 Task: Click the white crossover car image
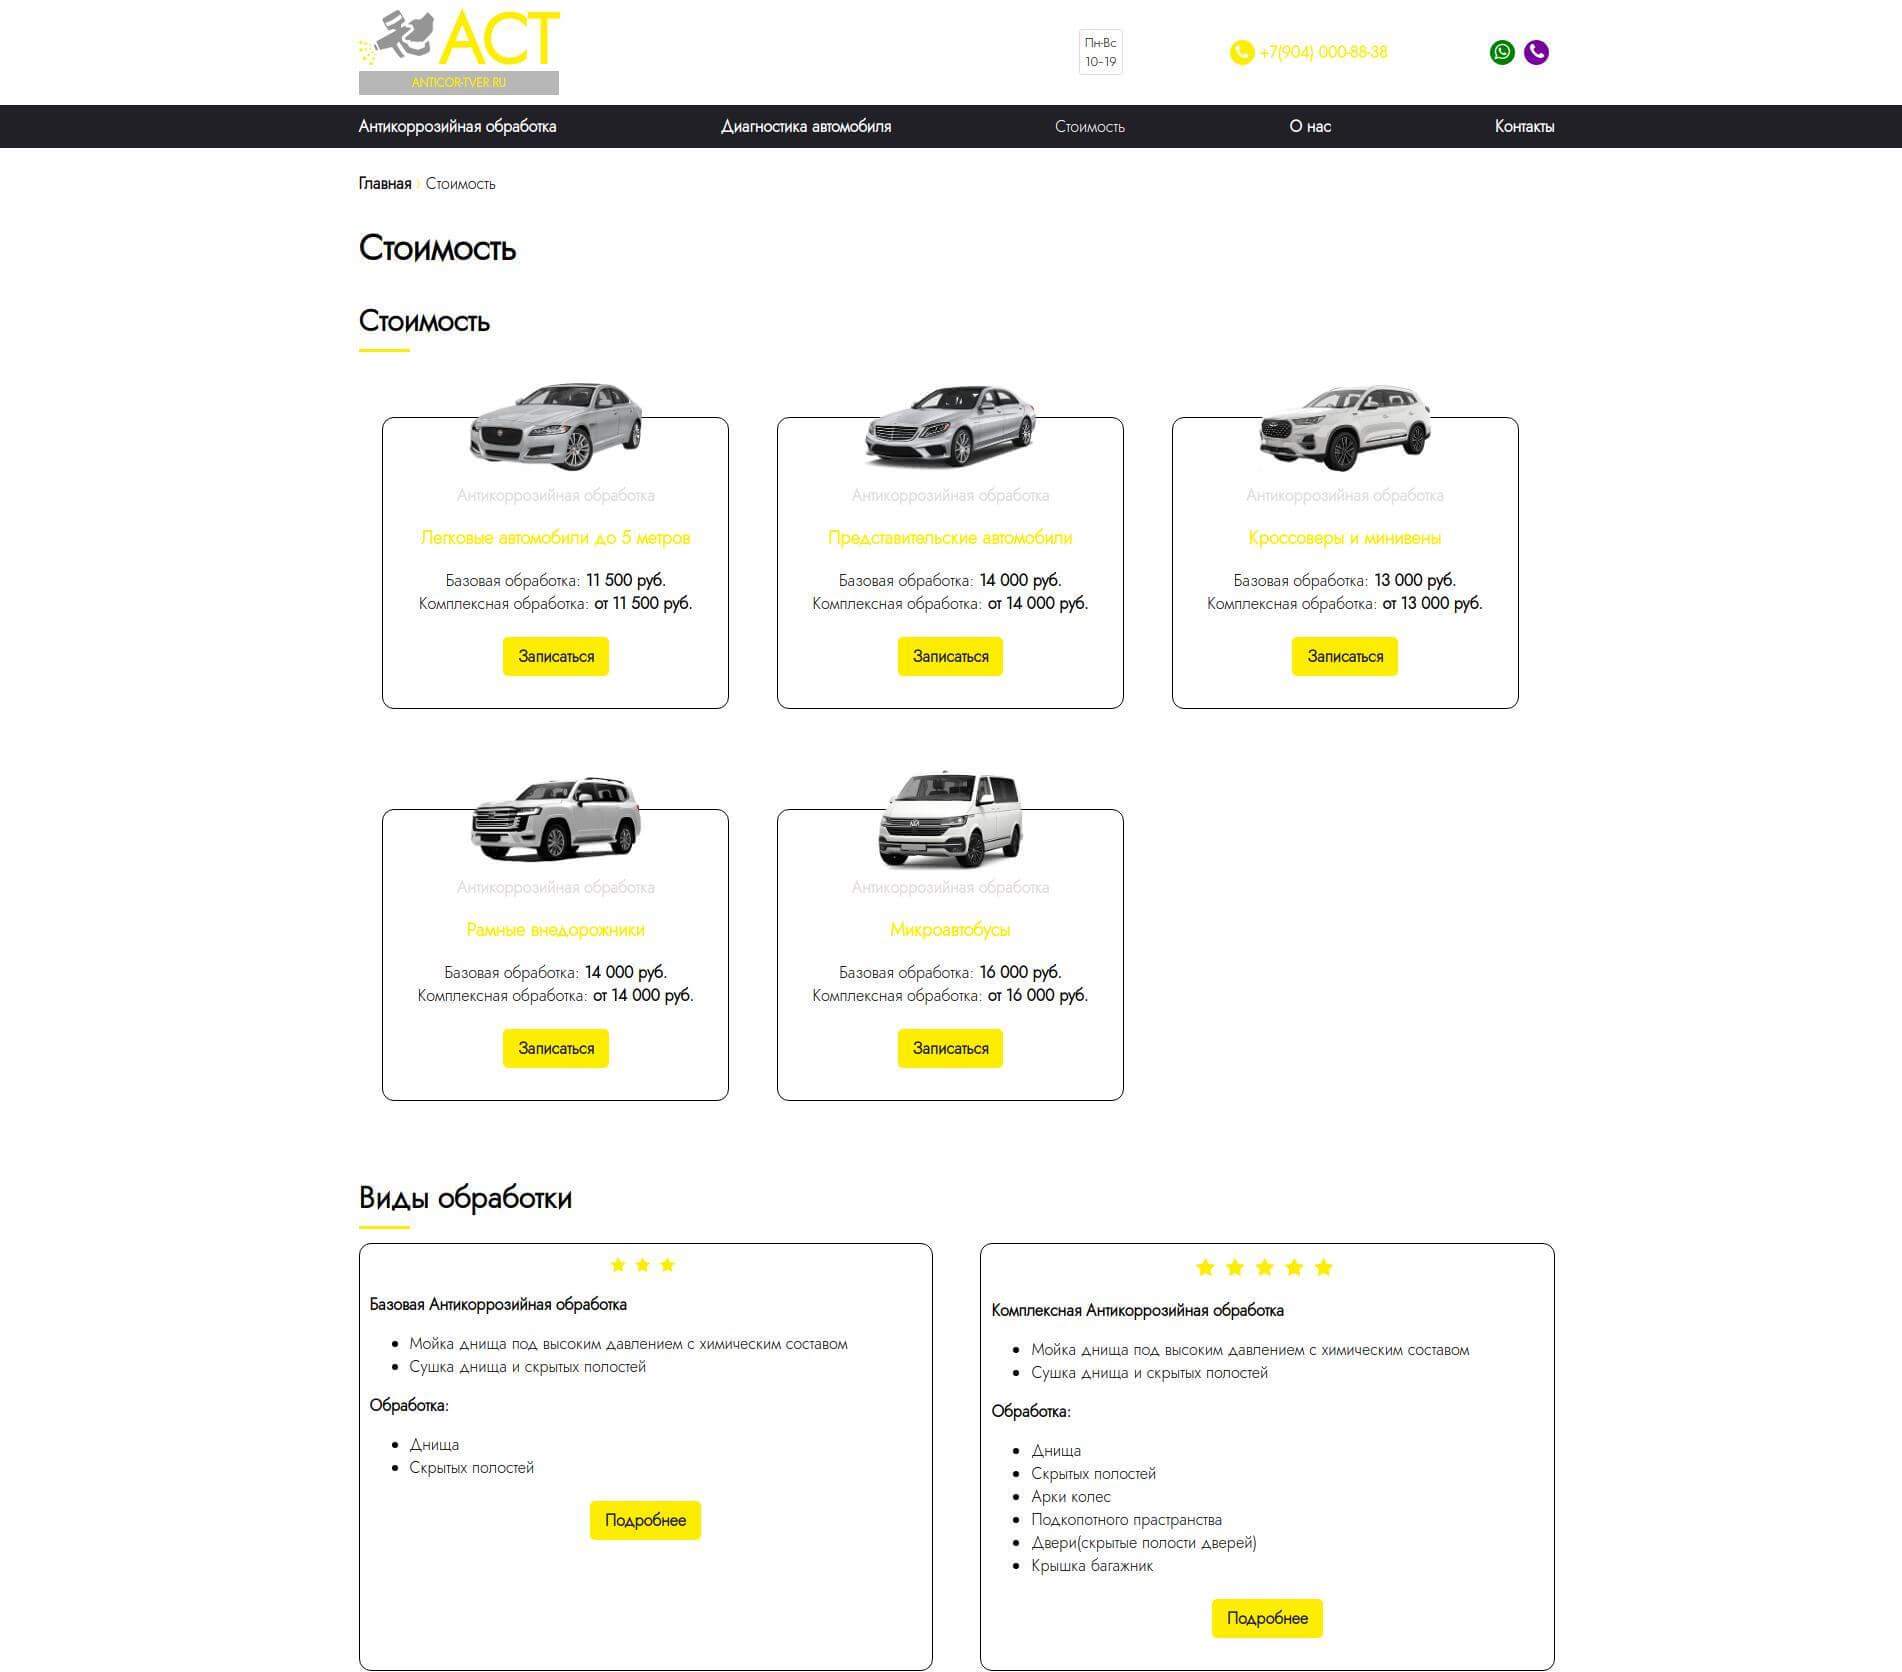point(1344,427)
